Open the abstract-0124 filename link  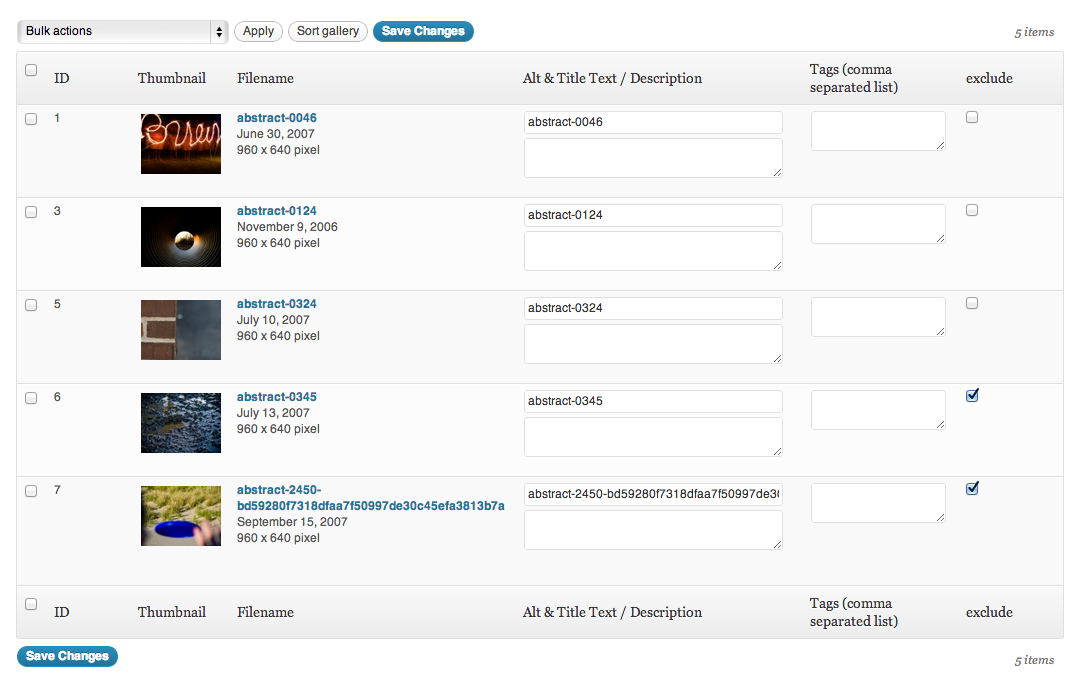pos(277,211)
